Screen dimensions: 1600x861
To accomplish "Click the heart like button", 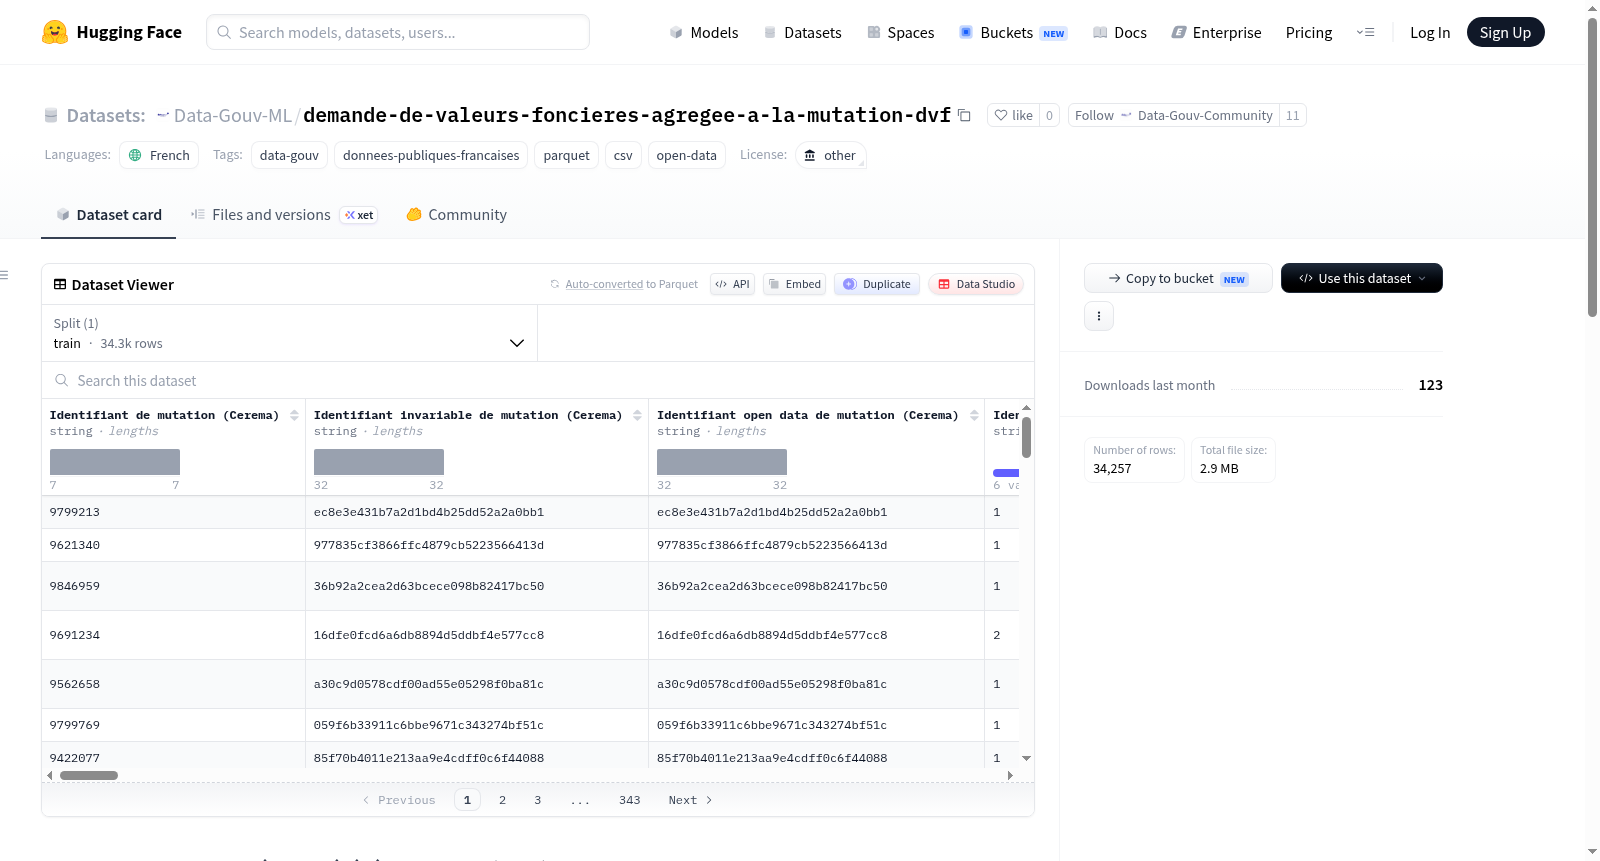I will tap(1013, 115).
